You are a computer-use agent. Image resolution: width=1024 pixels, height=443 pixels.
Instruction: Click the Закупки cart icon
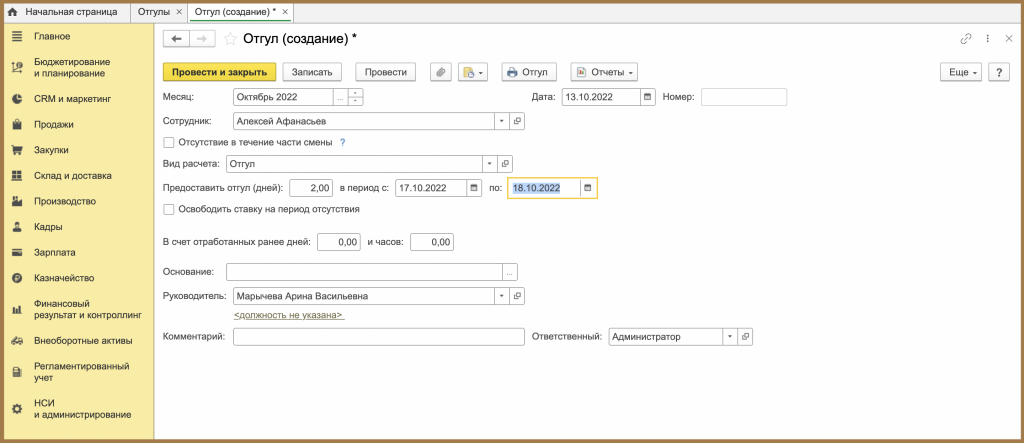[18, 150]
